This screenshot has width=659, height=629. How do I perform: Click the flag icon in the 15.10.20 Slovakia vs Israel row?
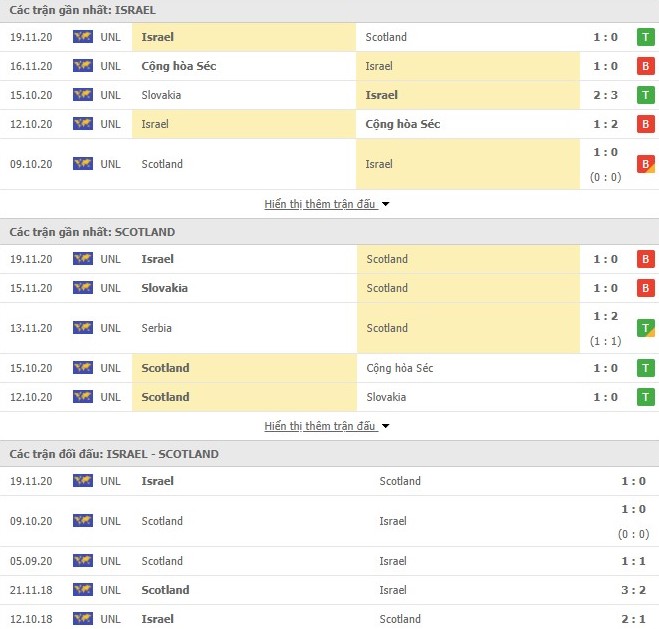point(83,95)
